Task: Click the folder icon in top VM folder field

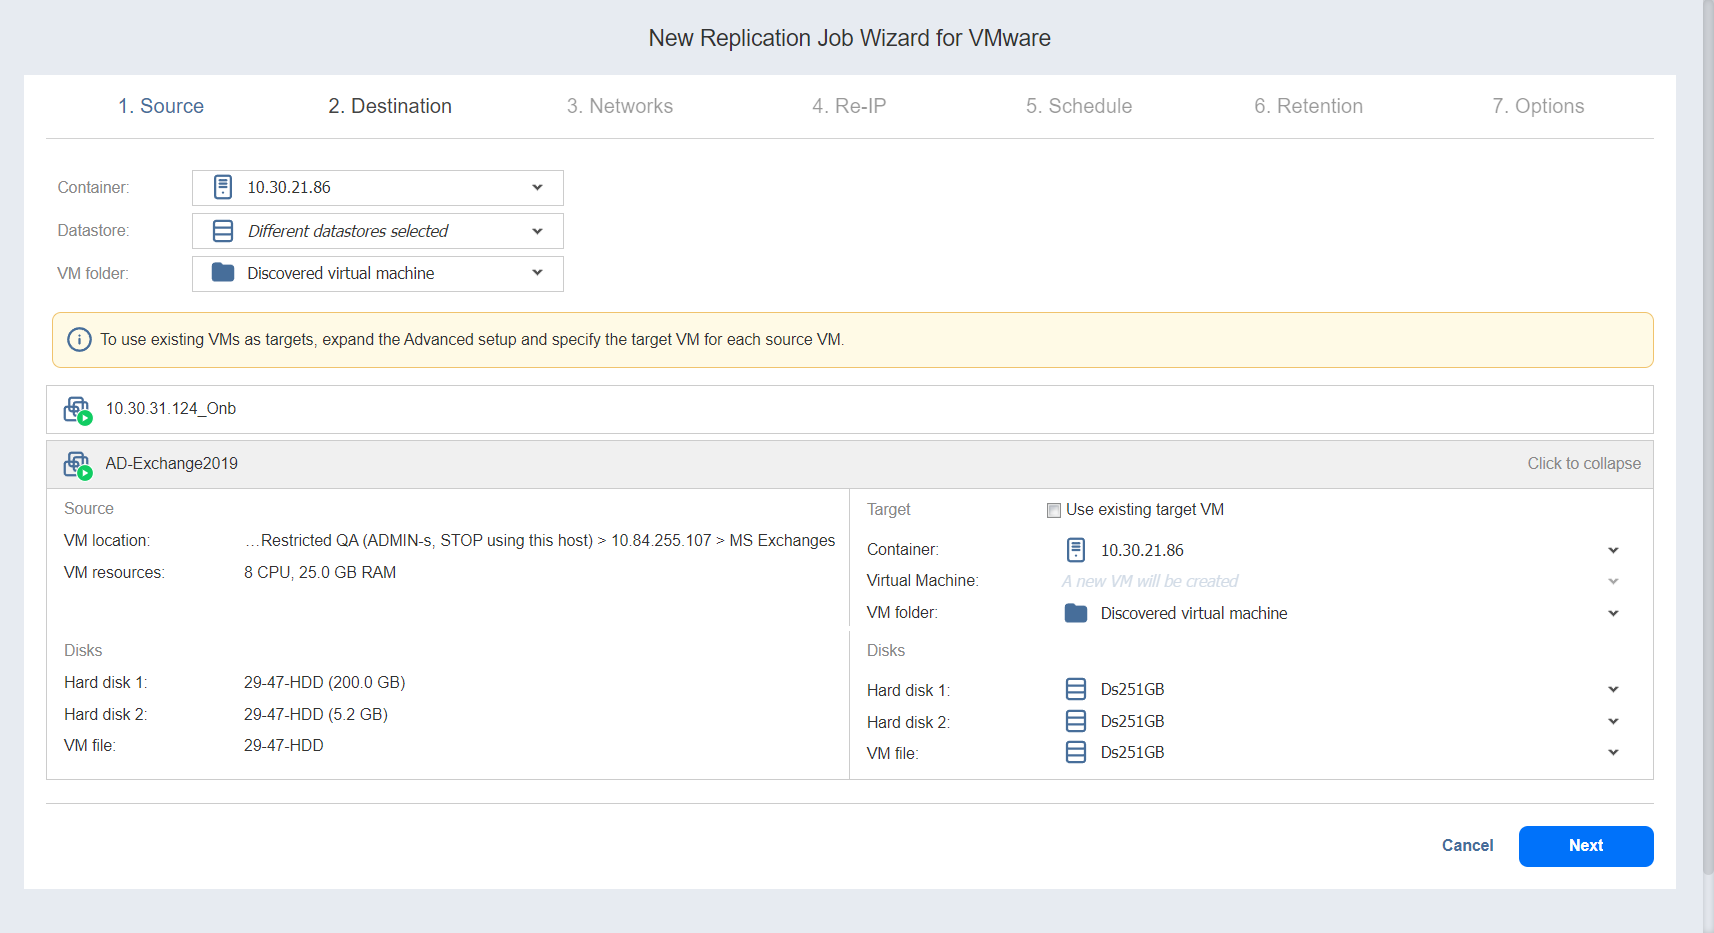Action: (223, 273)
